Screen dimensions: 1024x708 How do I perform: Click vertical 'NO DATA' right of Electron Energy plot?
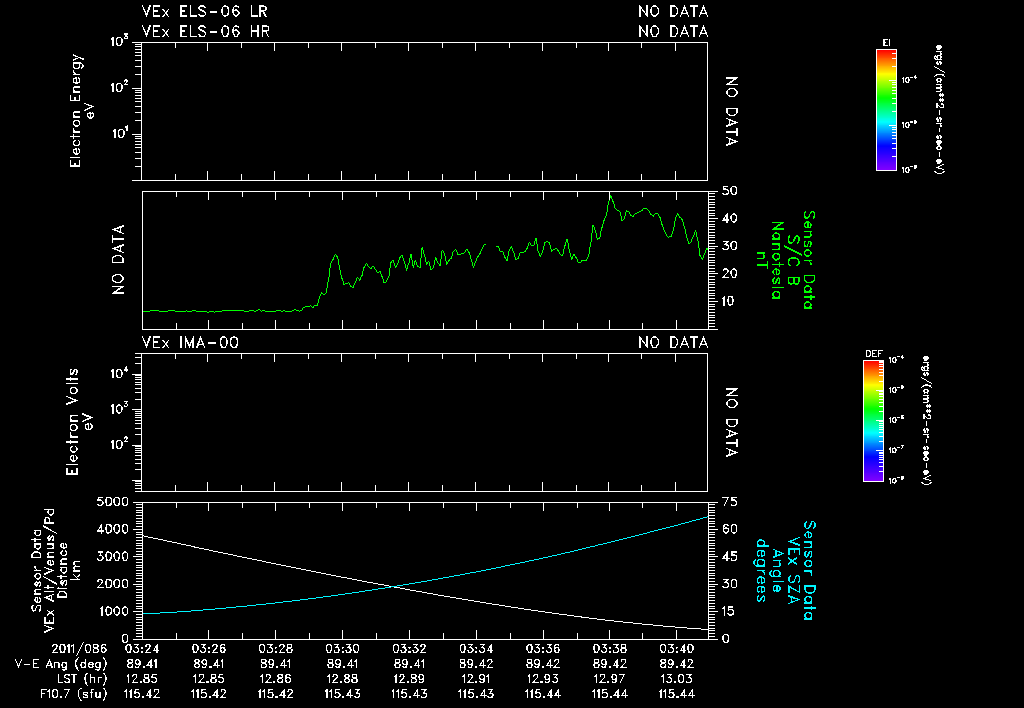[x=731, y=111]
